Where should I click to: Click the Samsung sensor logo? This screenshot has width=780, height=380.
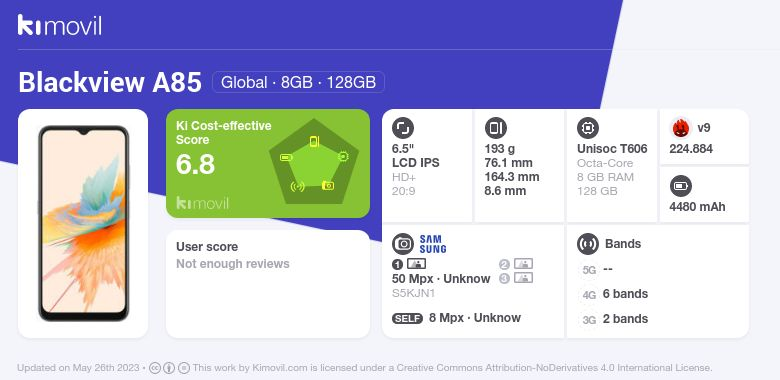tap(433, 244)
